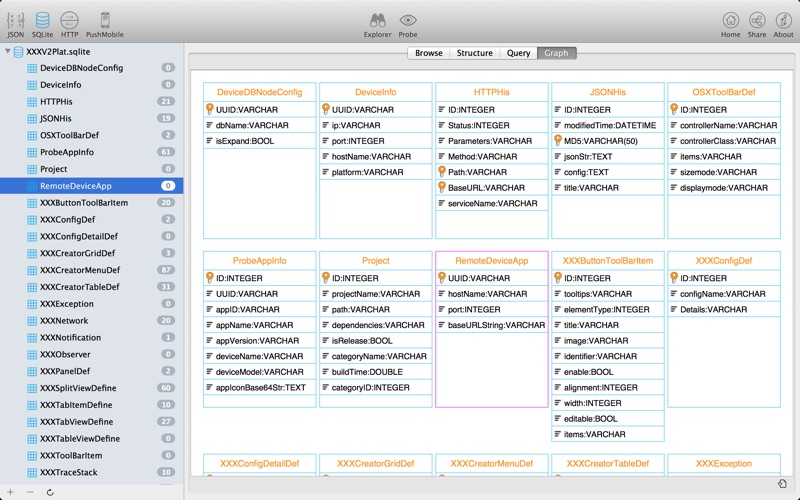
Task: Click ProbeAppInfo graph card title
Action: pyautogui.click(x=260, y=261)
